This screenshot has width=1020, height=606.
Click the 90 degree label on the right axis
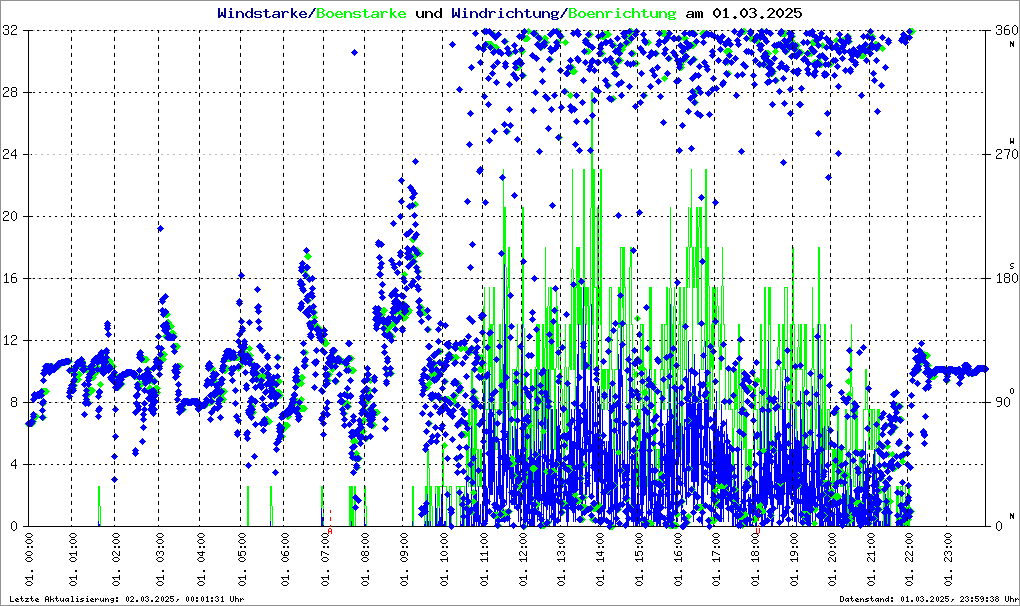(1002, 402)
